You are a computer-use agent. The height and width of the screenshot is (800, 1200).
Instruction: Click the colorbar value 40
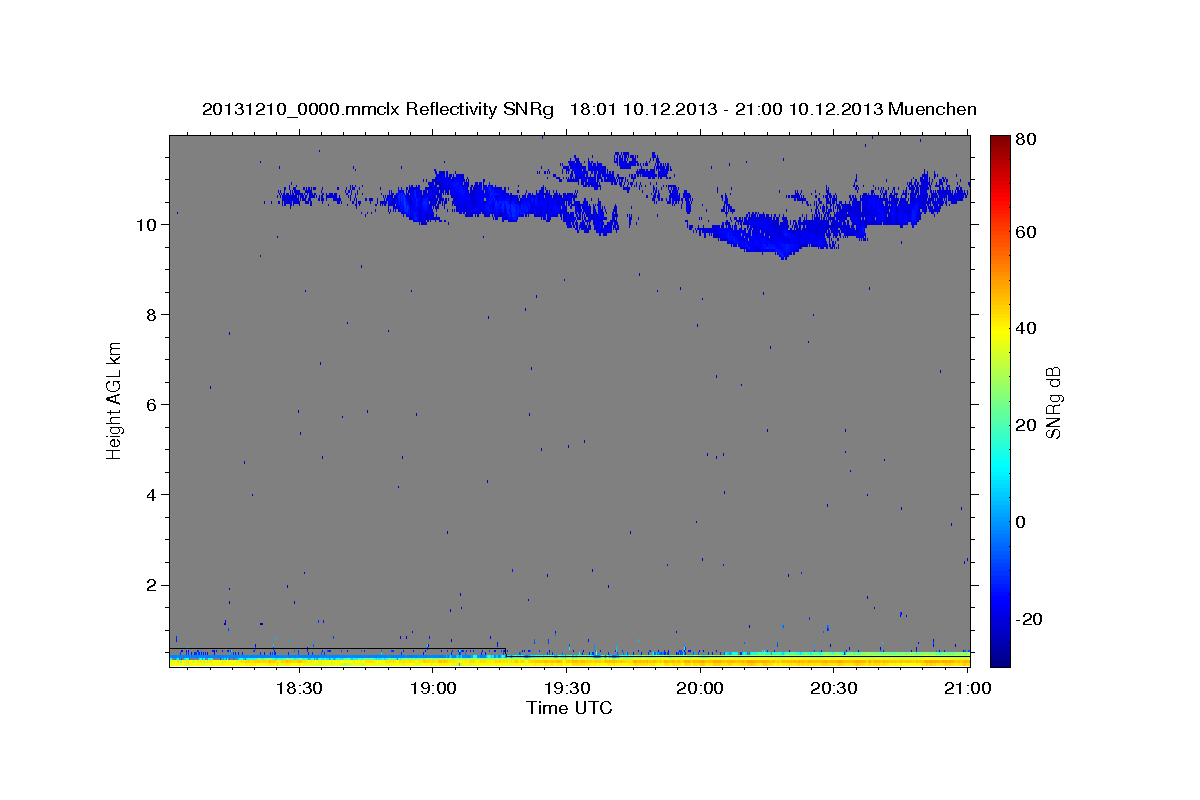pos(1028,328)
